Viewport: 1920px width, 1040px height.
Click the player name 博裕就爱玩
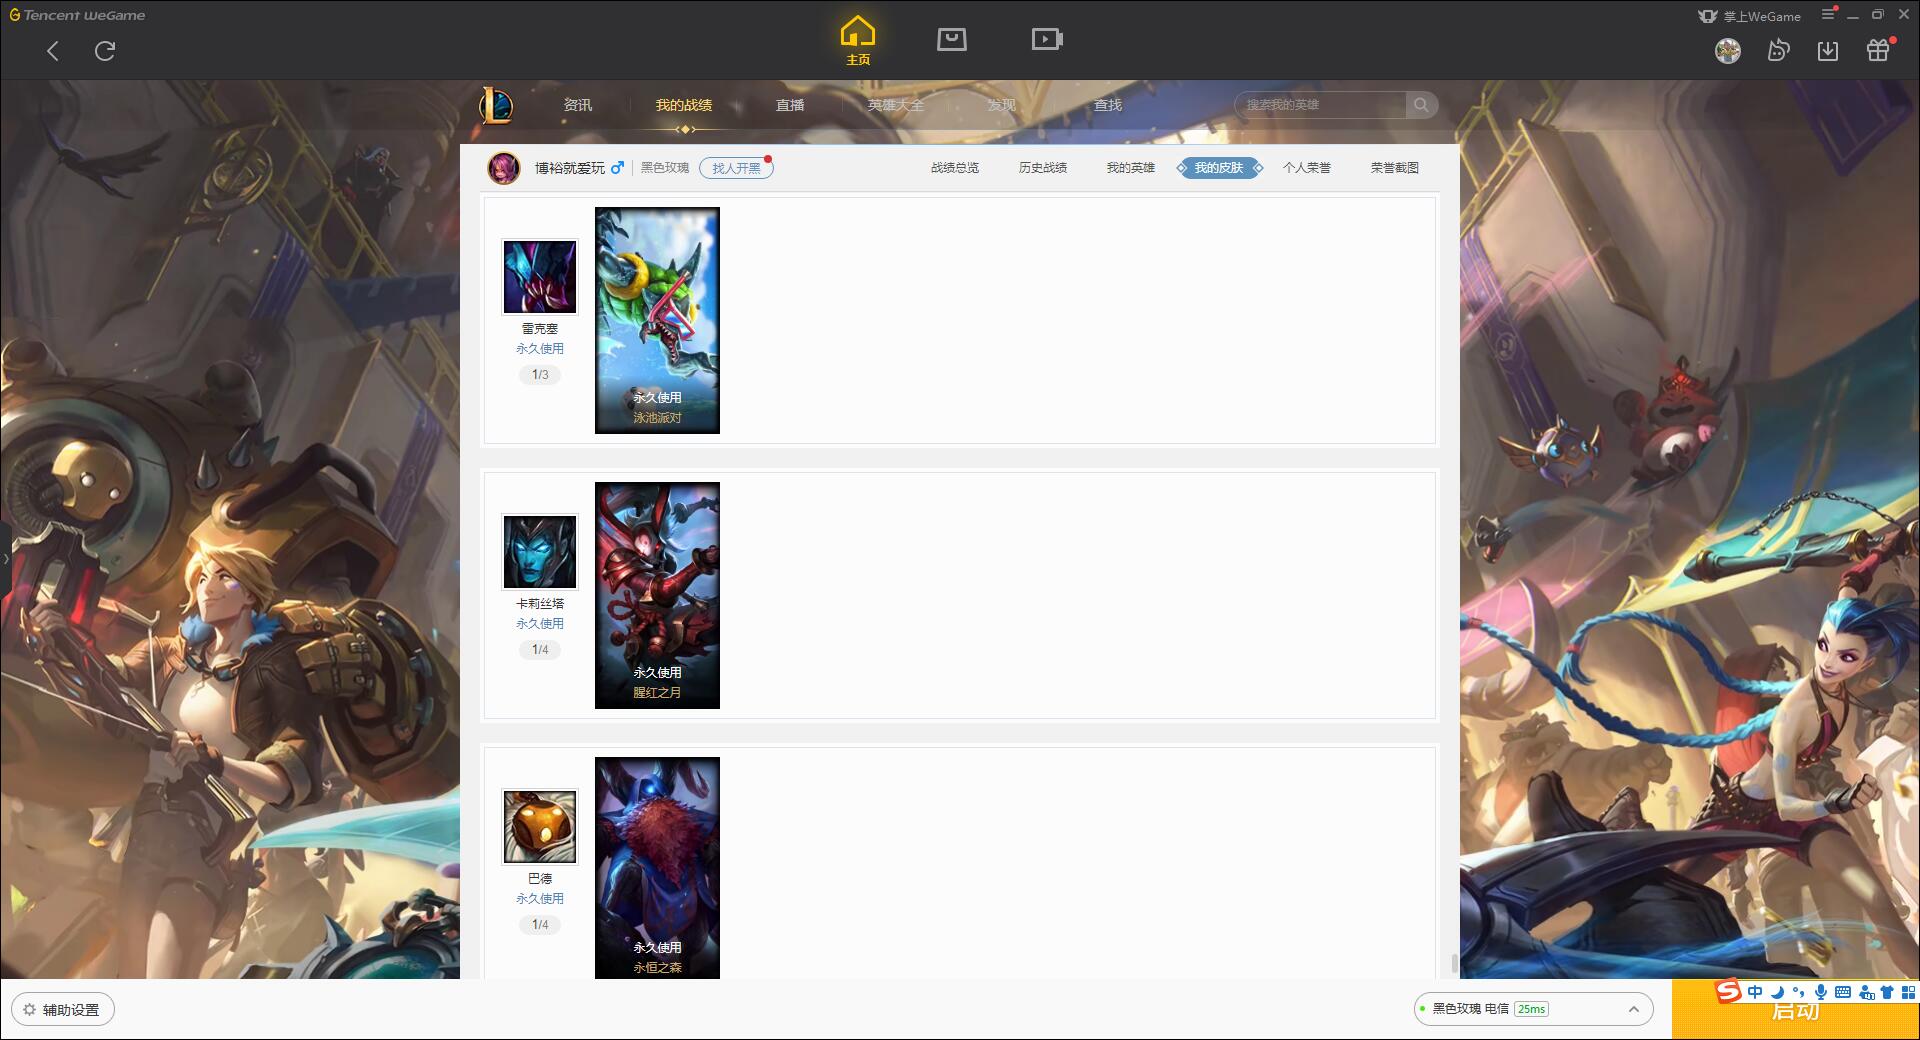570,168
